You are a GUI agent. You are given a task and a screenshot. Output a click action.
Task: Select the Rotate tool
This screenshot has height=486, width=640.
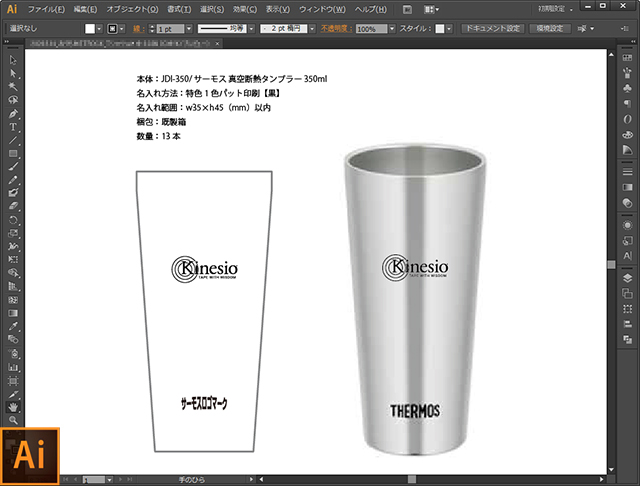pyautogui.click(x=13, y=220)
